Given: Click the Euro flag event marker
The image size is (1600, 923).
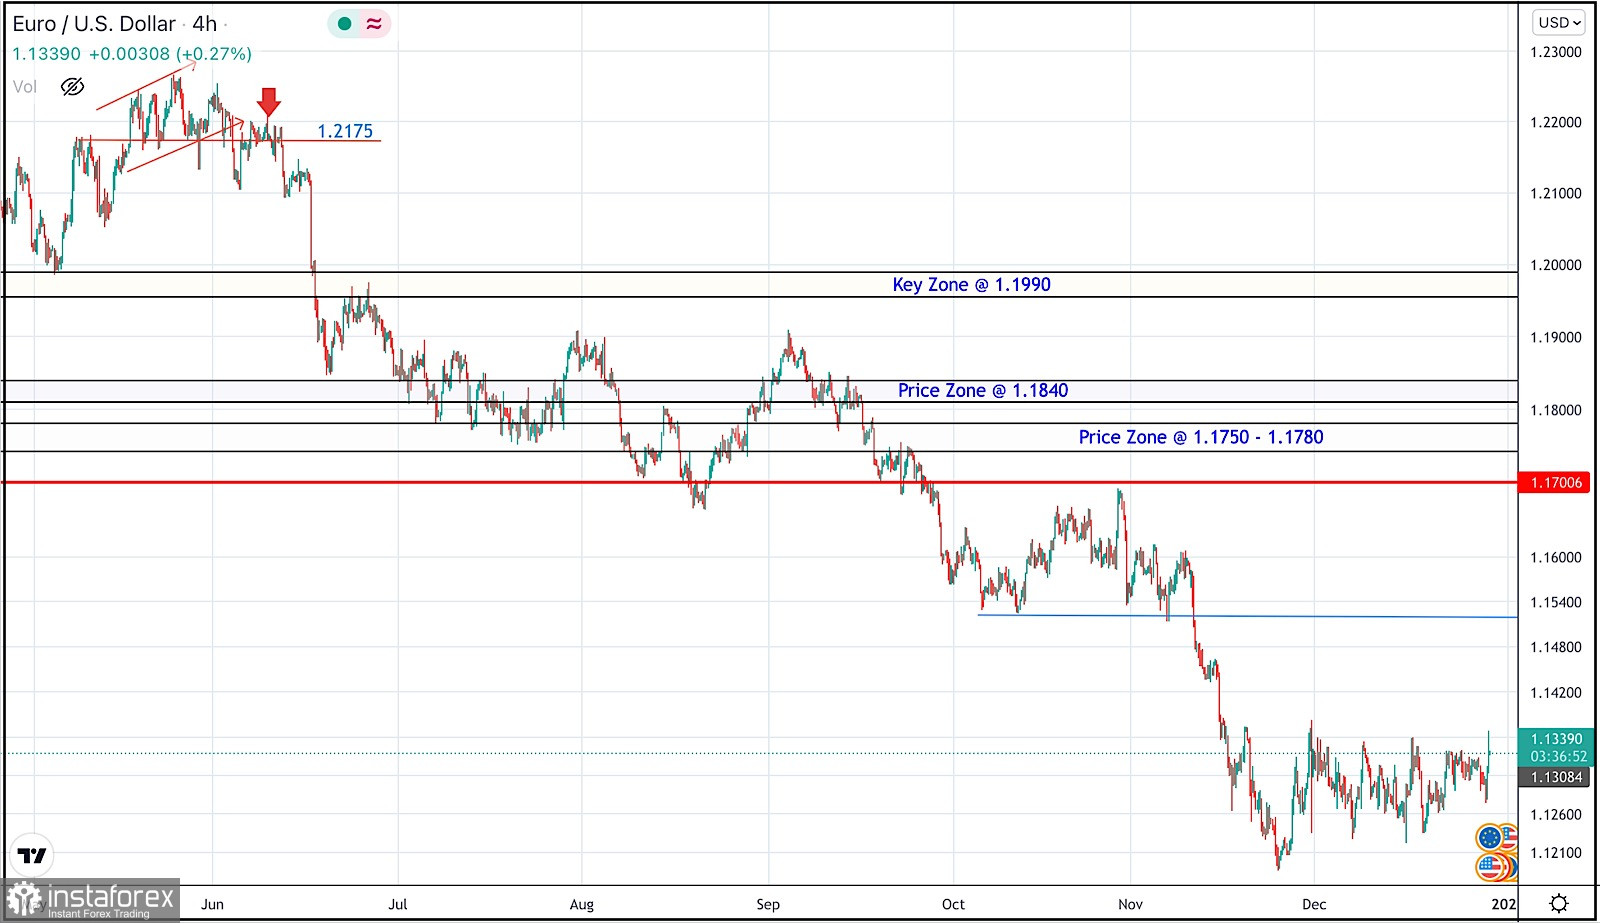Looking at the screenshot, I should tap(1489, 837).
